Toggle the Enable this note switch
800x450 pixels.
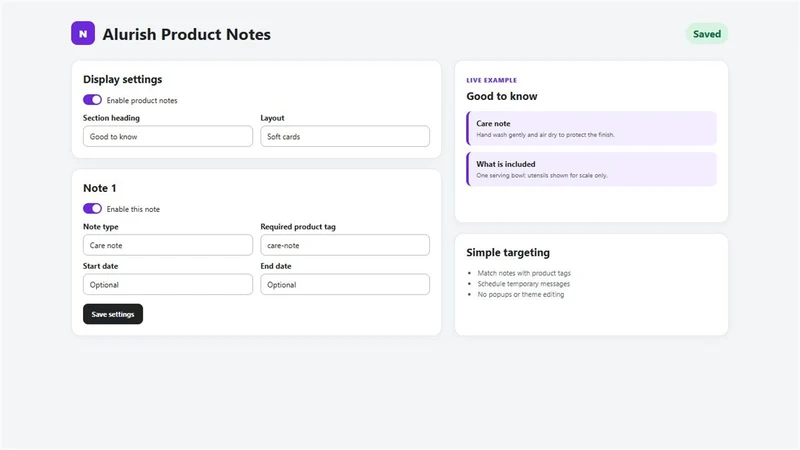(x=92, y=209)
